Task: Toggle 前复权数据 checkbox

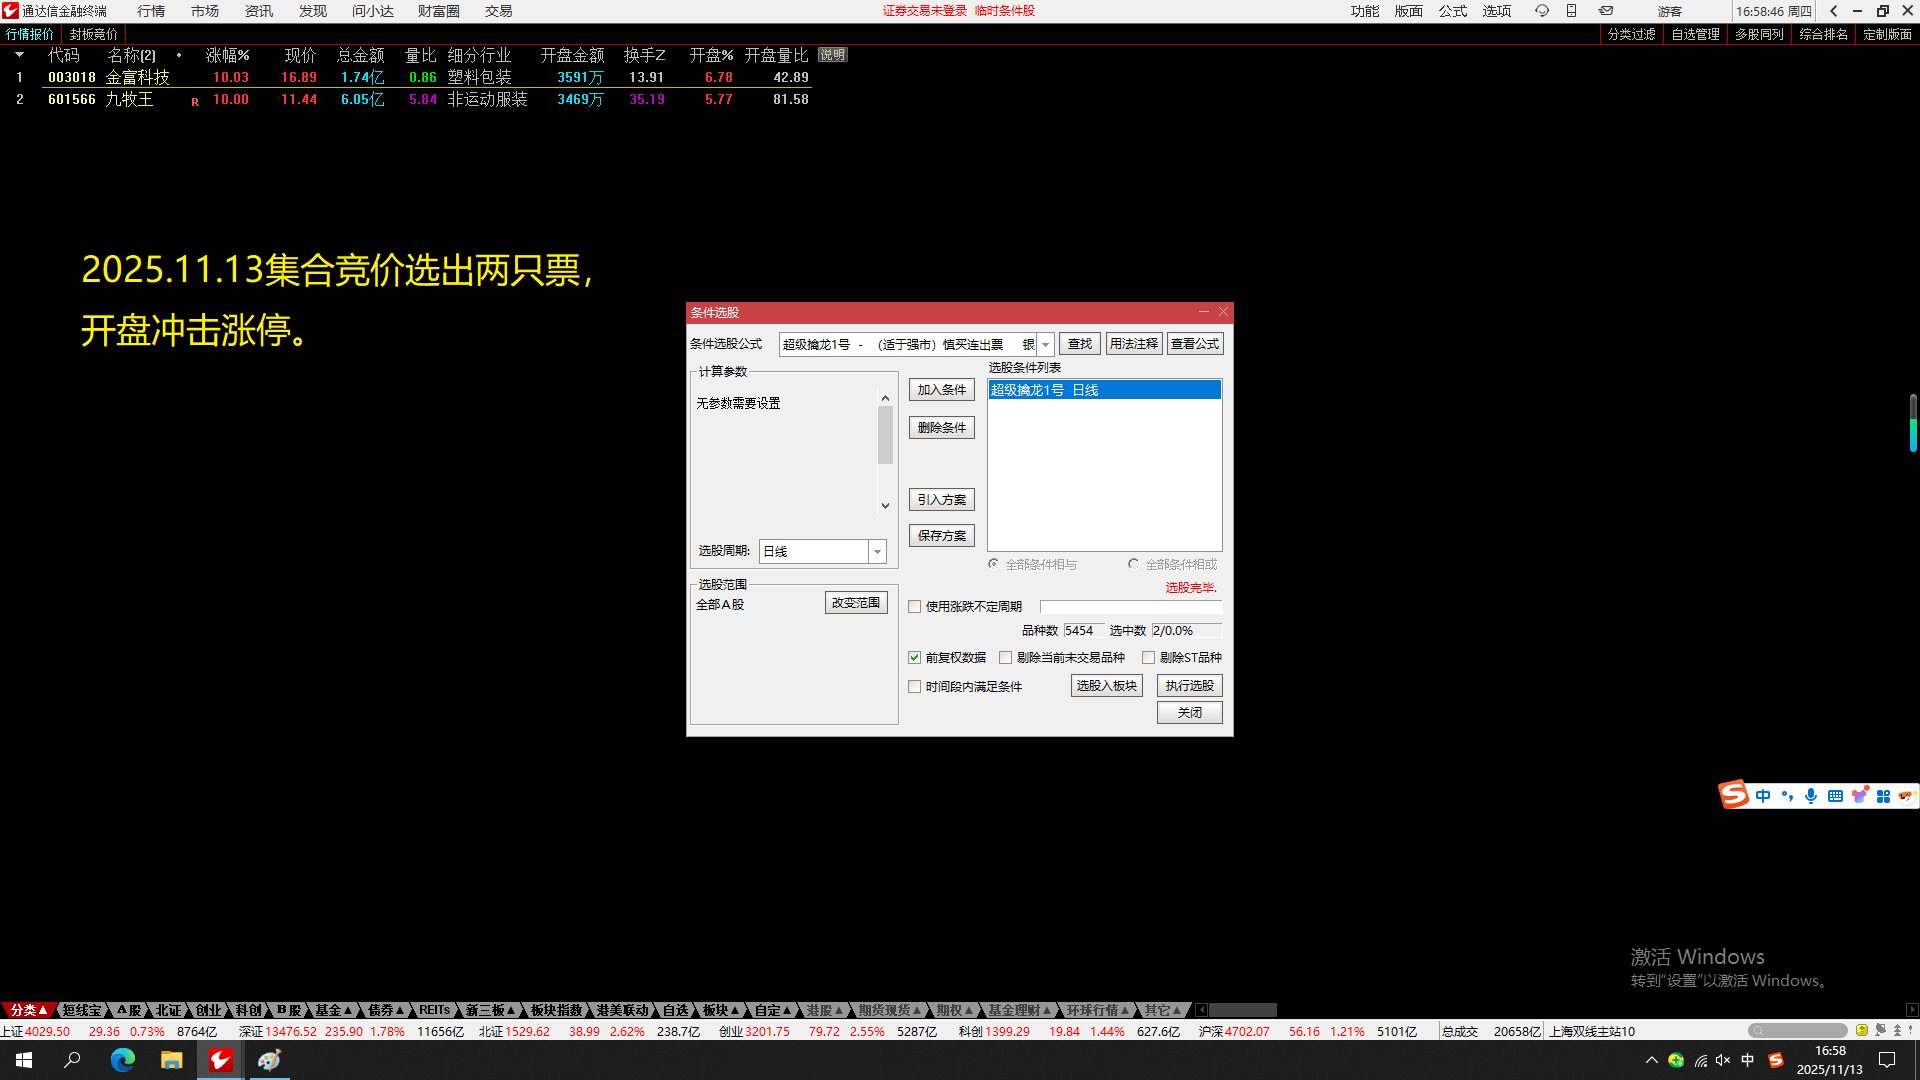Action: click(x=914, y=658)
